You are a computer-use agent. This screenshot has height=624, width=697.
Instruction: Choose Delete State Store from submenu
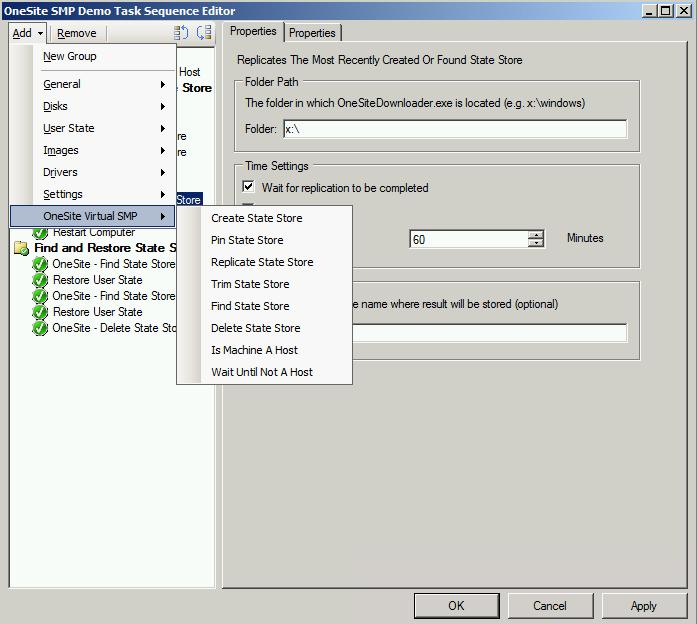pos(265,328)
